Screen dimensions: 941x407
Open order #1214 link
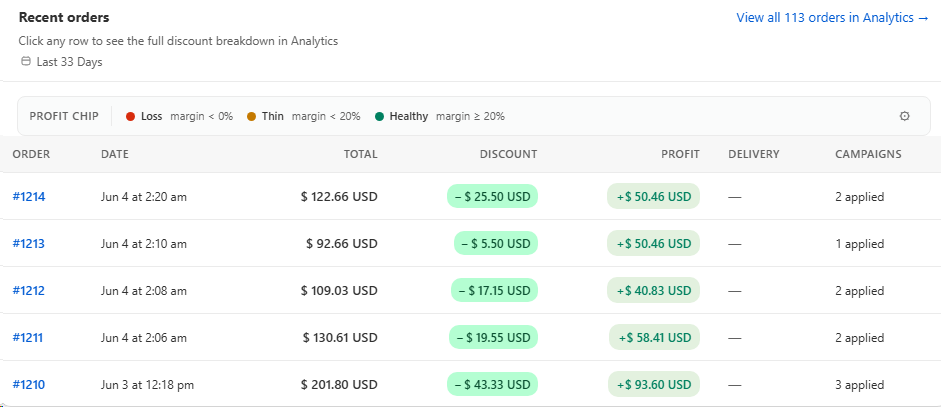pos(29,196)
